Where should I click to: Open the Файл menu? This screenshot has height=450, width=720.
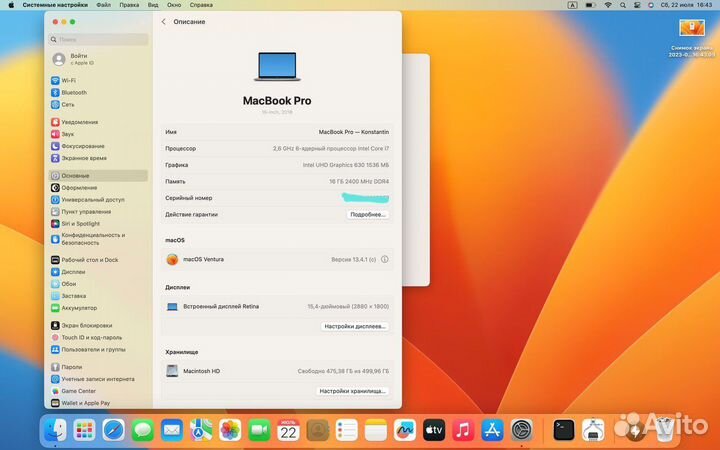point(103,5)
